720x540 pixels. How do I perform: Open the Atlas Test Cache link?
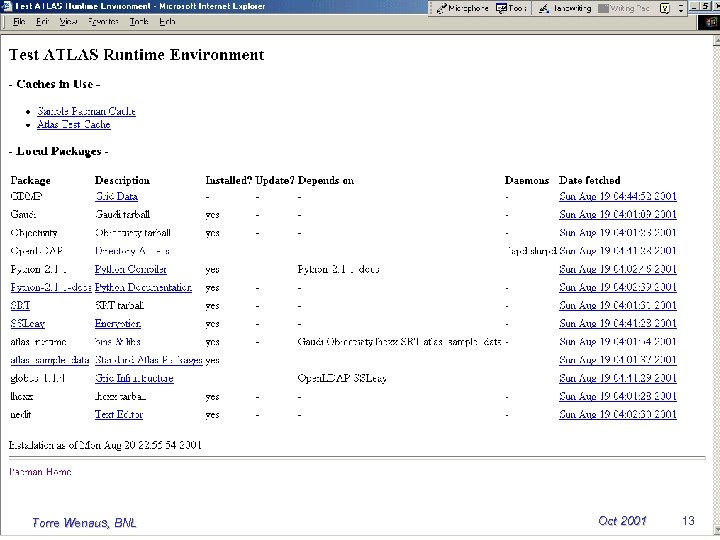click(74, 124)
